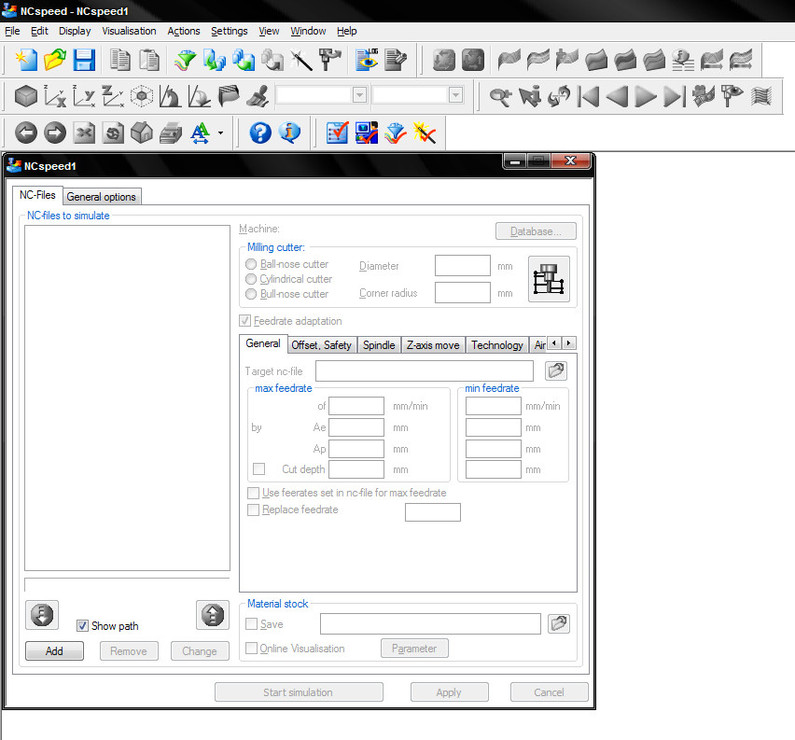Screen dimensions: 795x740
Task: Open the Info speech bubble icon
Action: (290, 133)
